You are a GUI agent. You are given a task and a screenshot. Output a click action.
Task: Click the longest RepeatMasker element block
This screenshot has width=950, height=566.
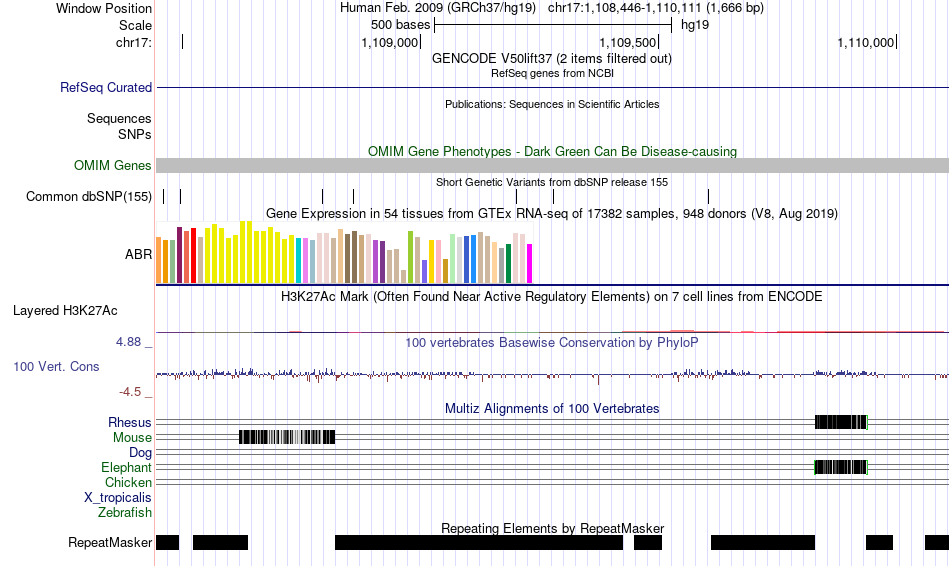[x=479, y=542]
